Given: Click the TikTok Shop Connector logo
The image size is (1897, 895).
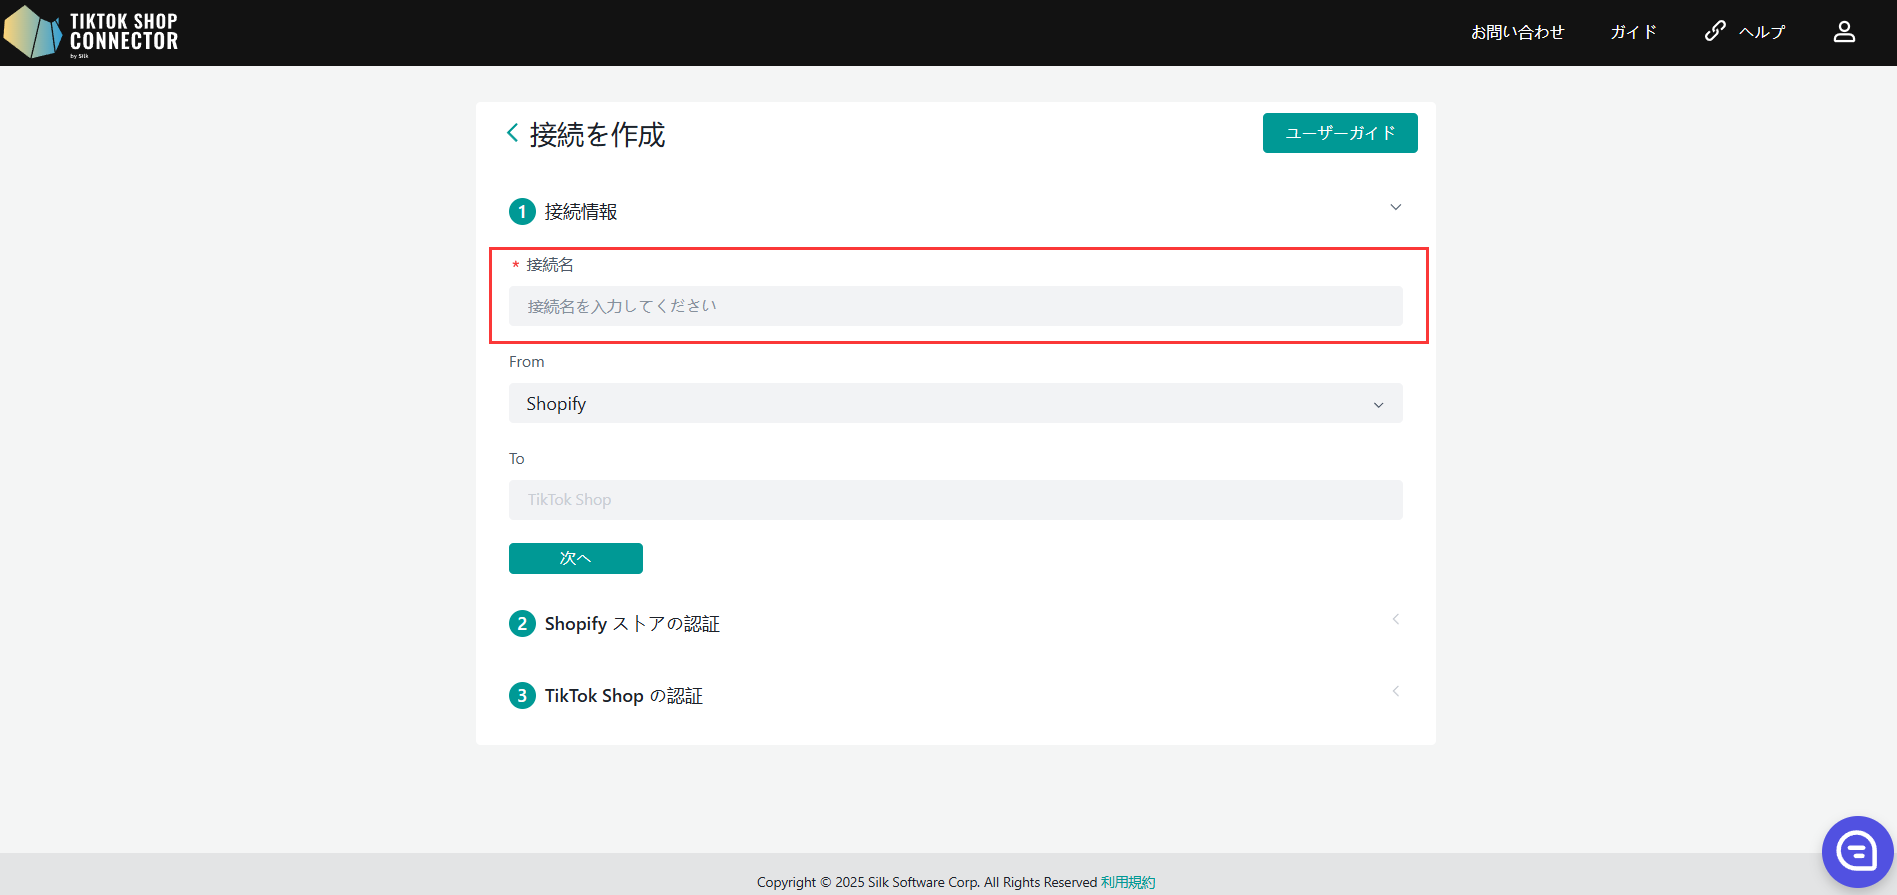Looking at the screenshot, I should [x=91, y=32].
